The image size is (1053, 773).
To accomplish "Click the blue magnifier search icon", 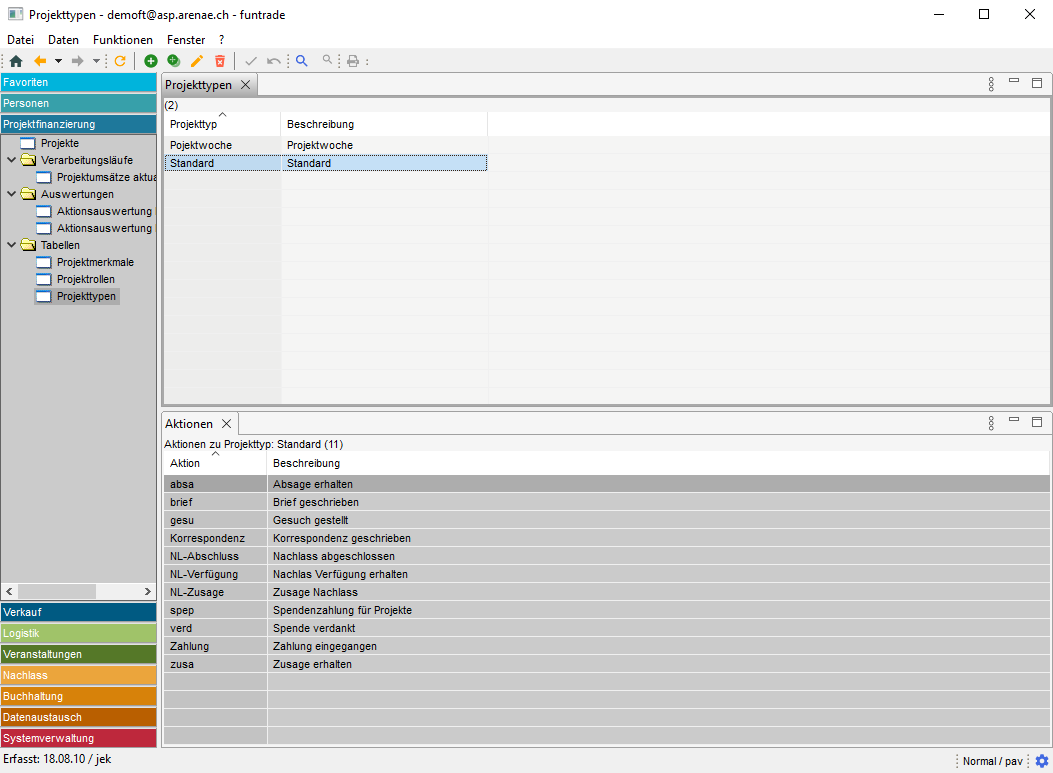I will point(302,61).
